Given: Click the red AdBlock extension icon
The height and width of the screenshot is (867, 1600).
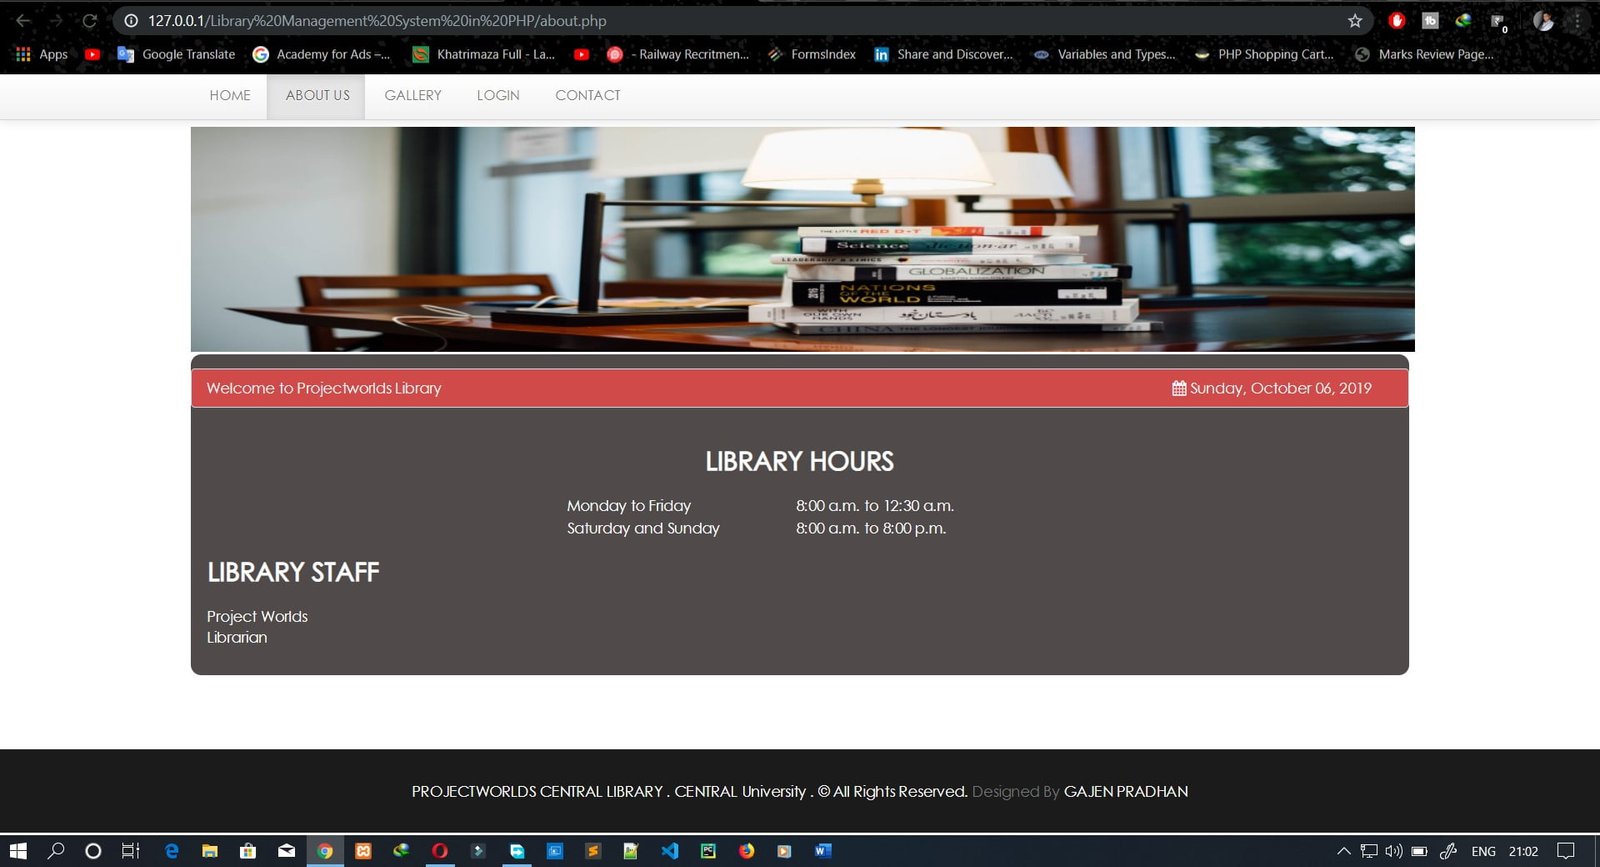Looking at the screenshot, I should [x=1397, y=21].
